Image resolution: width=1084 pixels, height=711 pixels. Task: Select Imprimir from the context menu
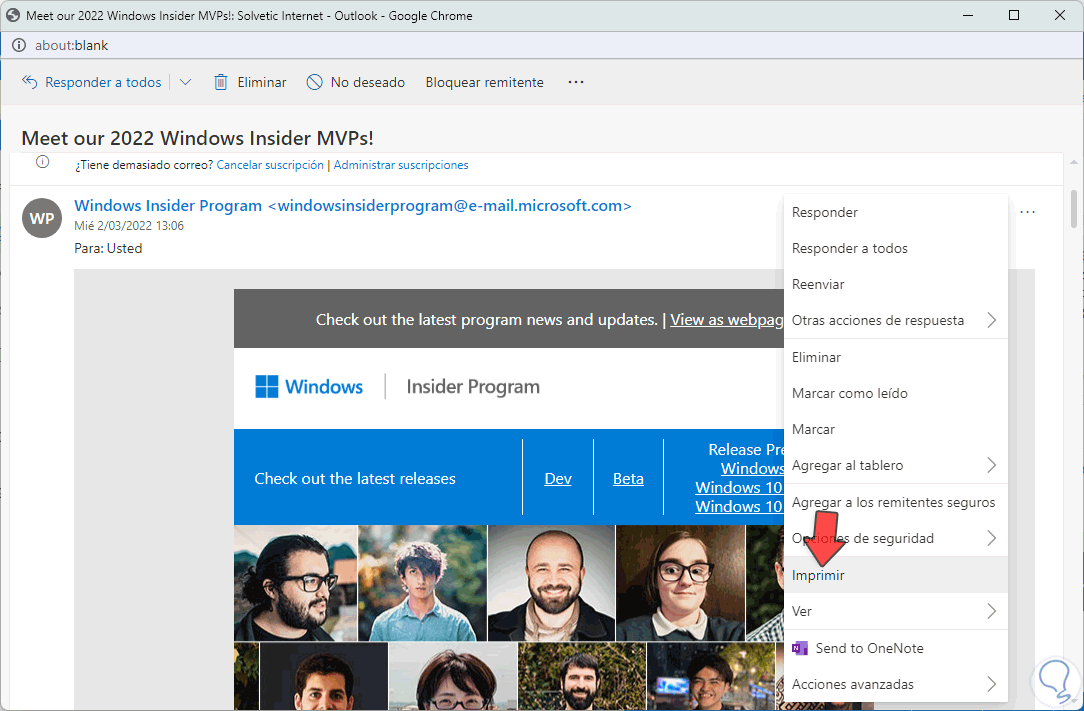click(818, 575)
